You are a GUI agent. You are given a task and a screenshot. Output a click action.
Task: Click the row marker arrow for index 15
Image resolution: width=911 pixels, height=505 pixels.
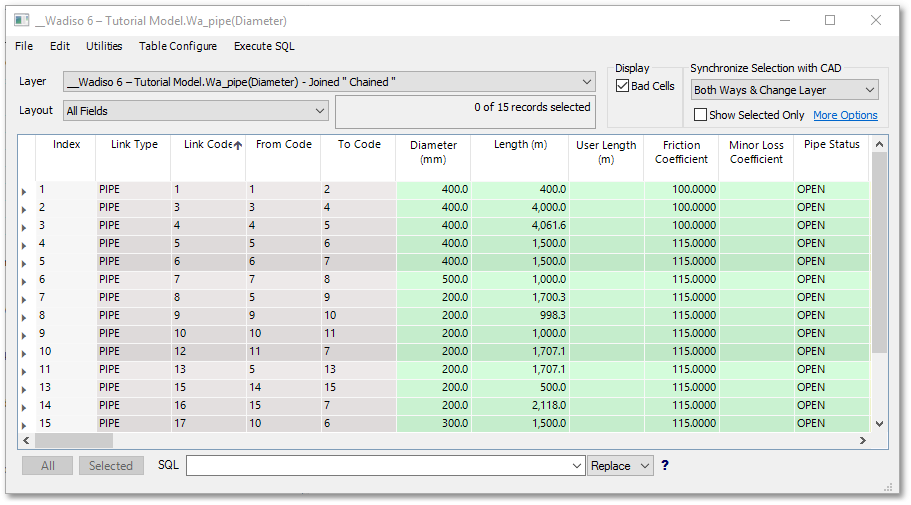(x=24, y=425)
